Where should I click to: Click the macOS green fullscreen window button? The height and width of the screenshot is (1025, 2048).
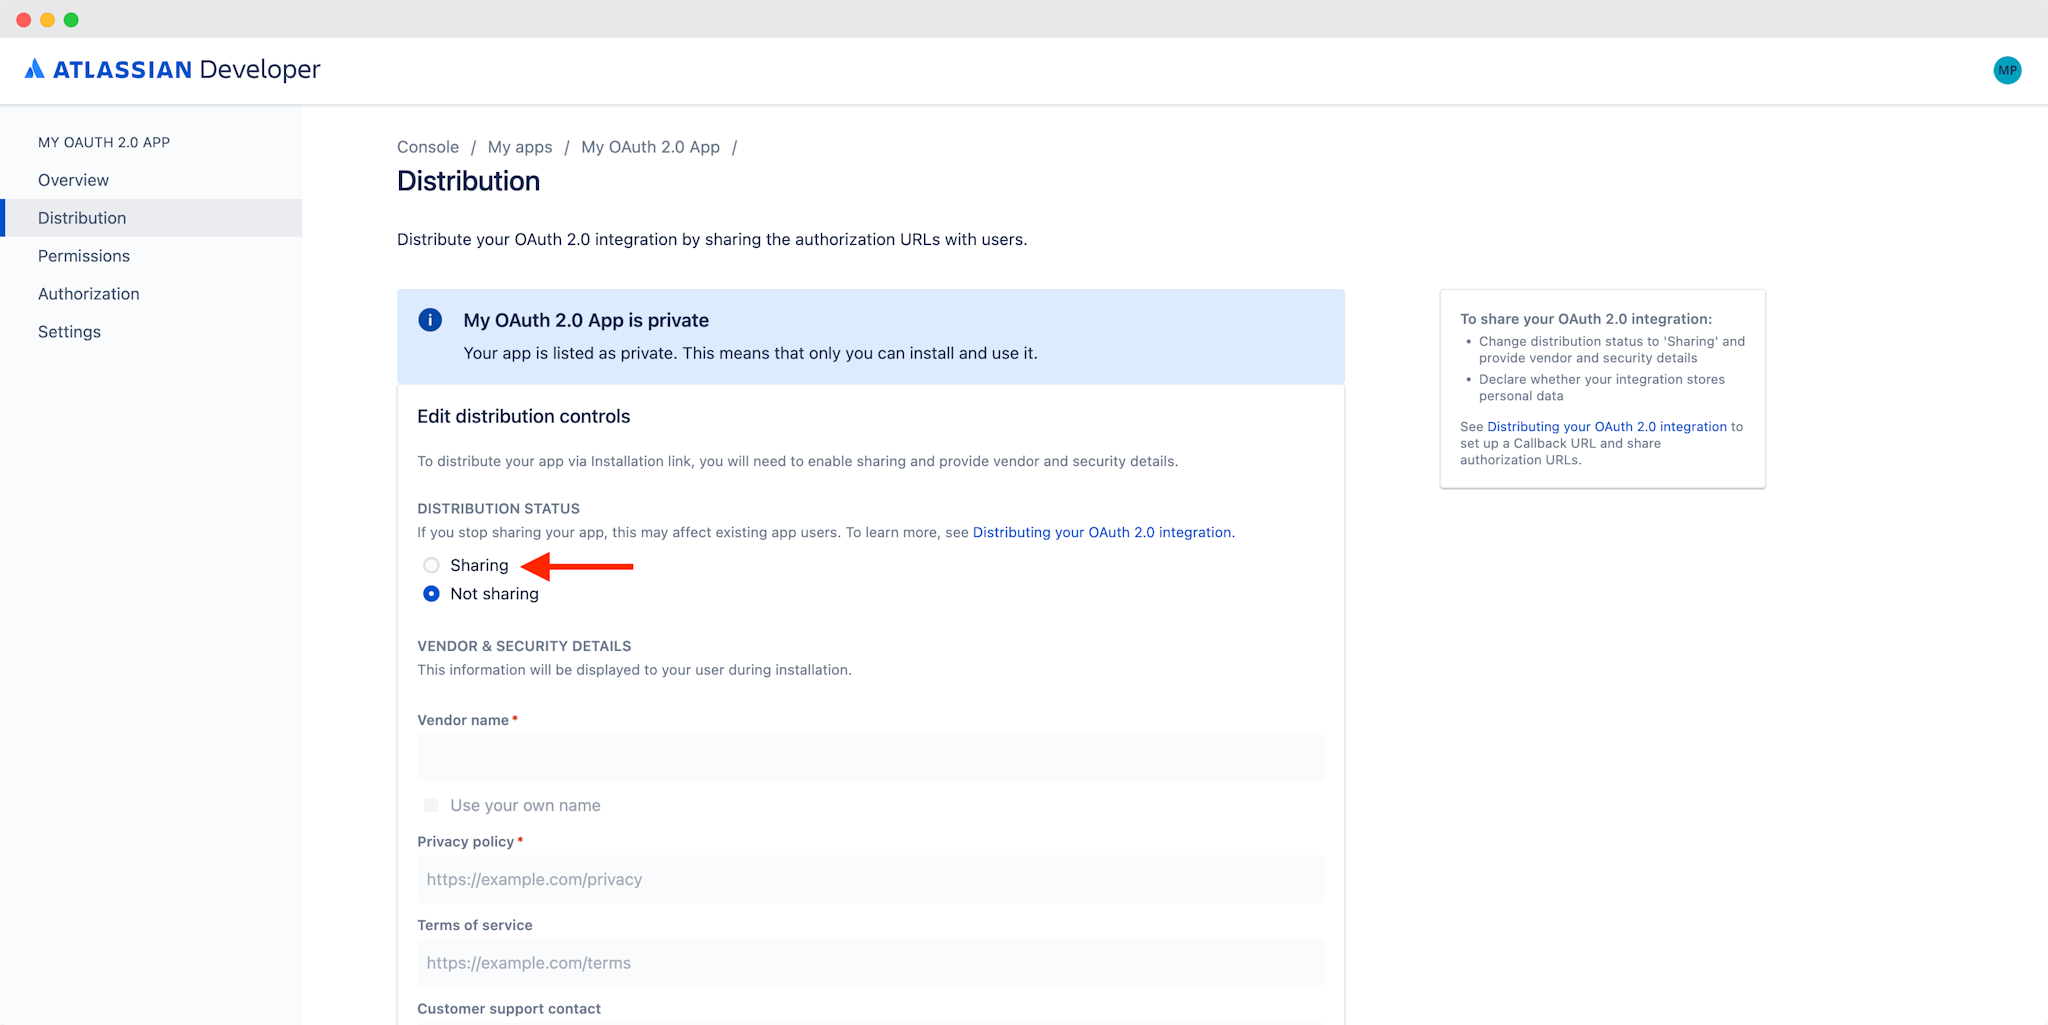coord(71,20)
